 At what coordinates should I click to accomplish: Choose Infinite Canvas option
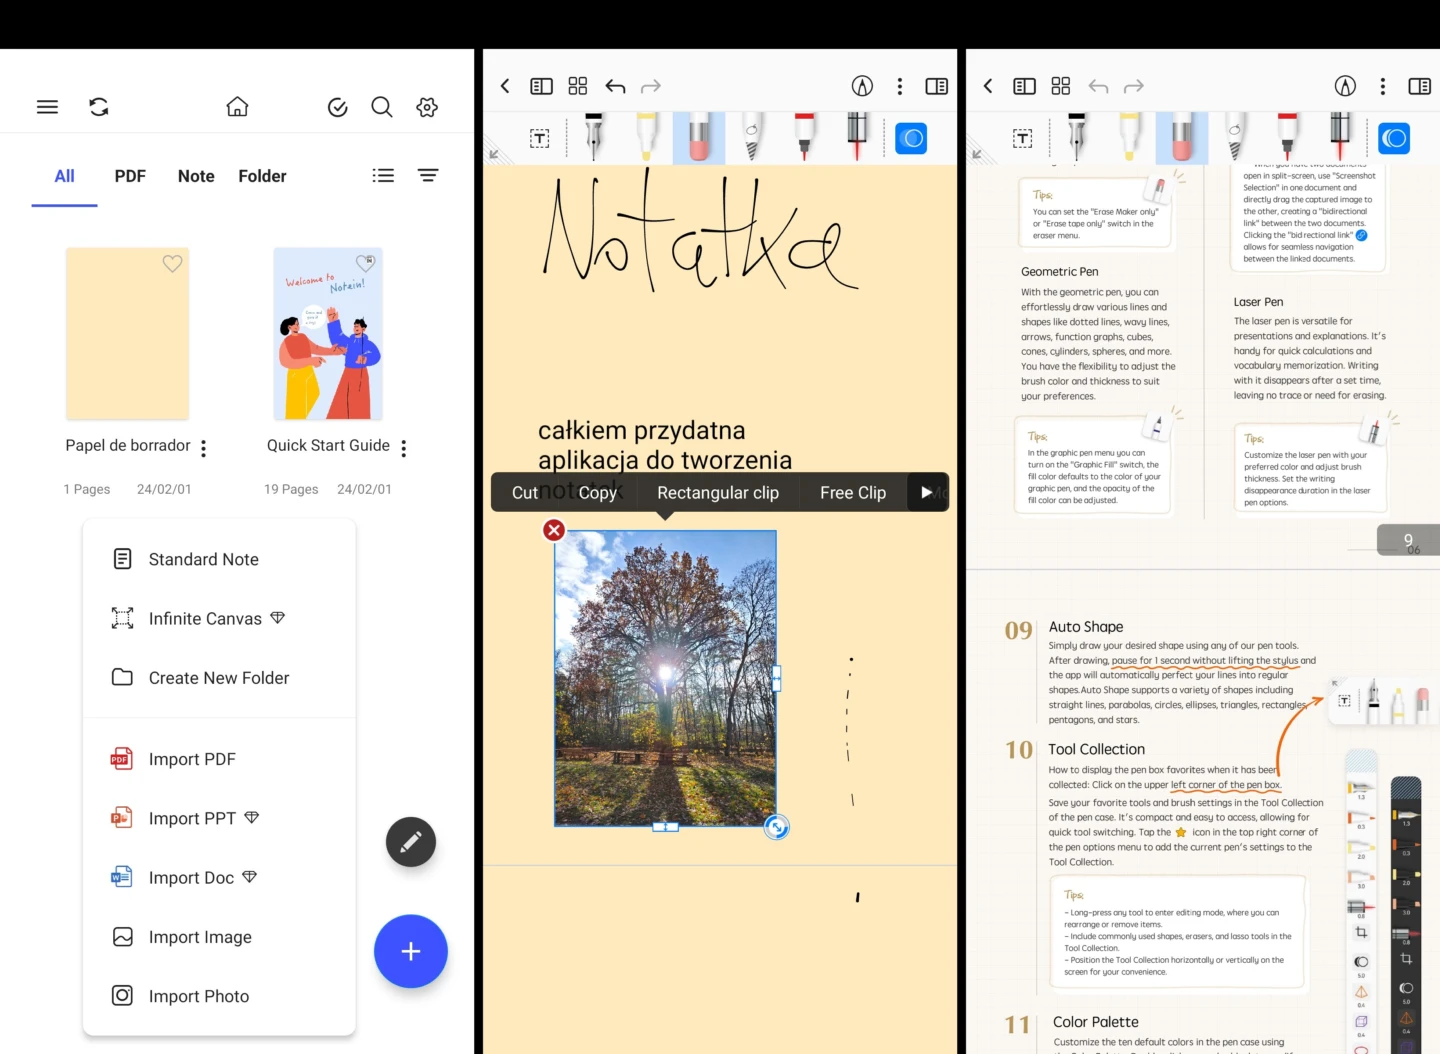coord(219,619)
